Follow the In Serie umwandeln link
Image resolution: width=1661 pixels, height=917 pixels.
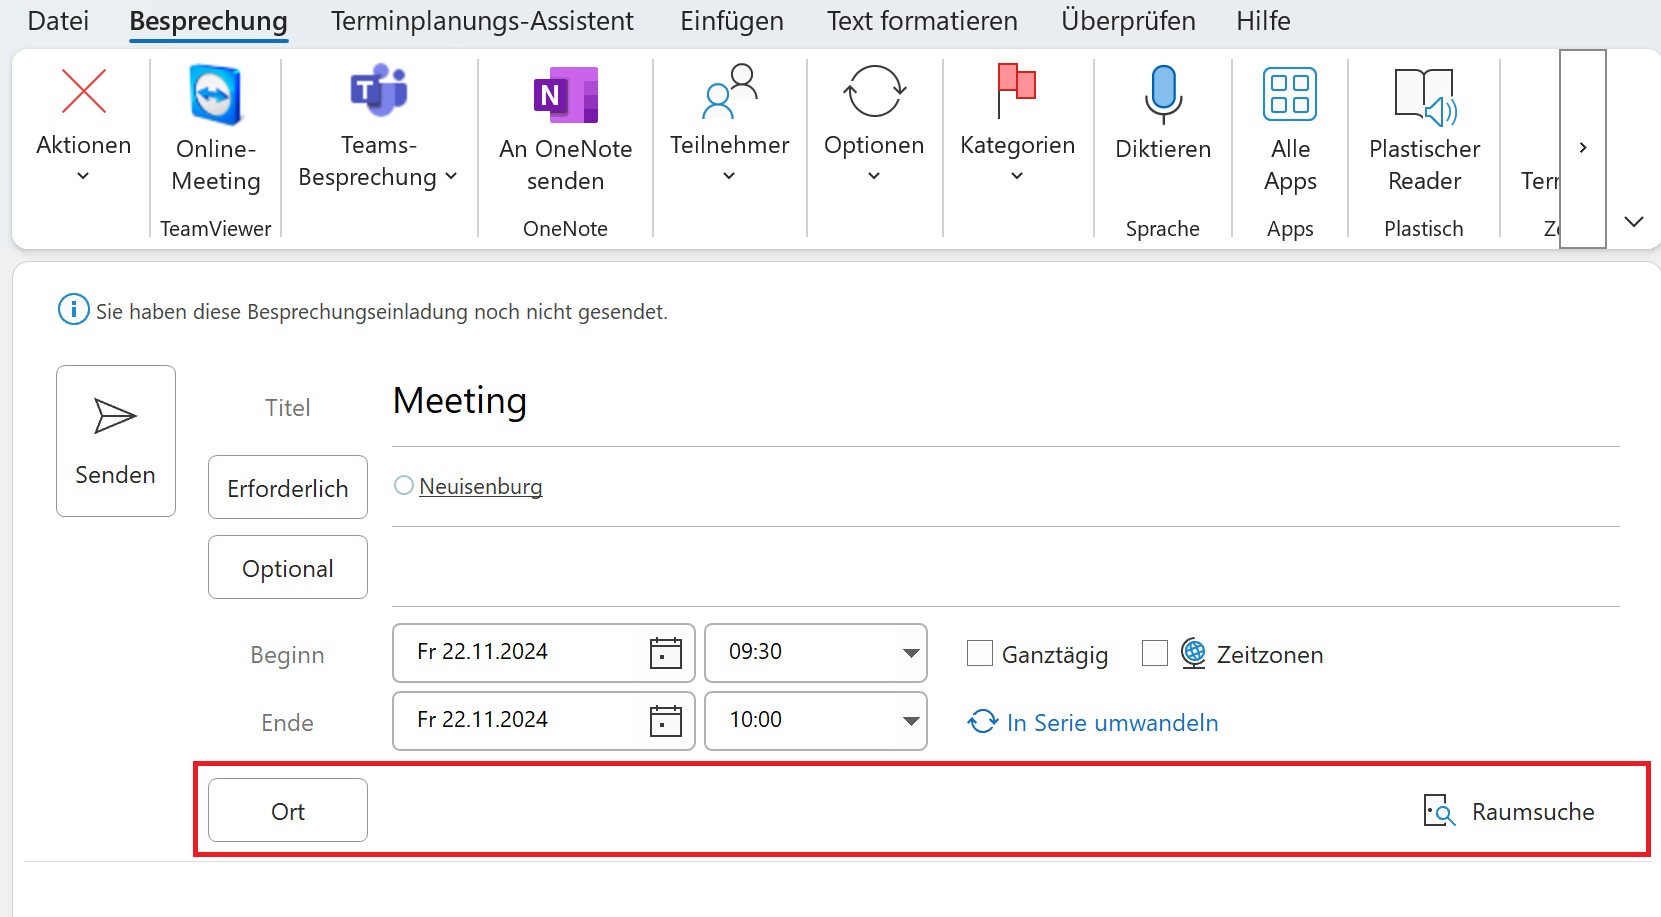click(1112, 722)
